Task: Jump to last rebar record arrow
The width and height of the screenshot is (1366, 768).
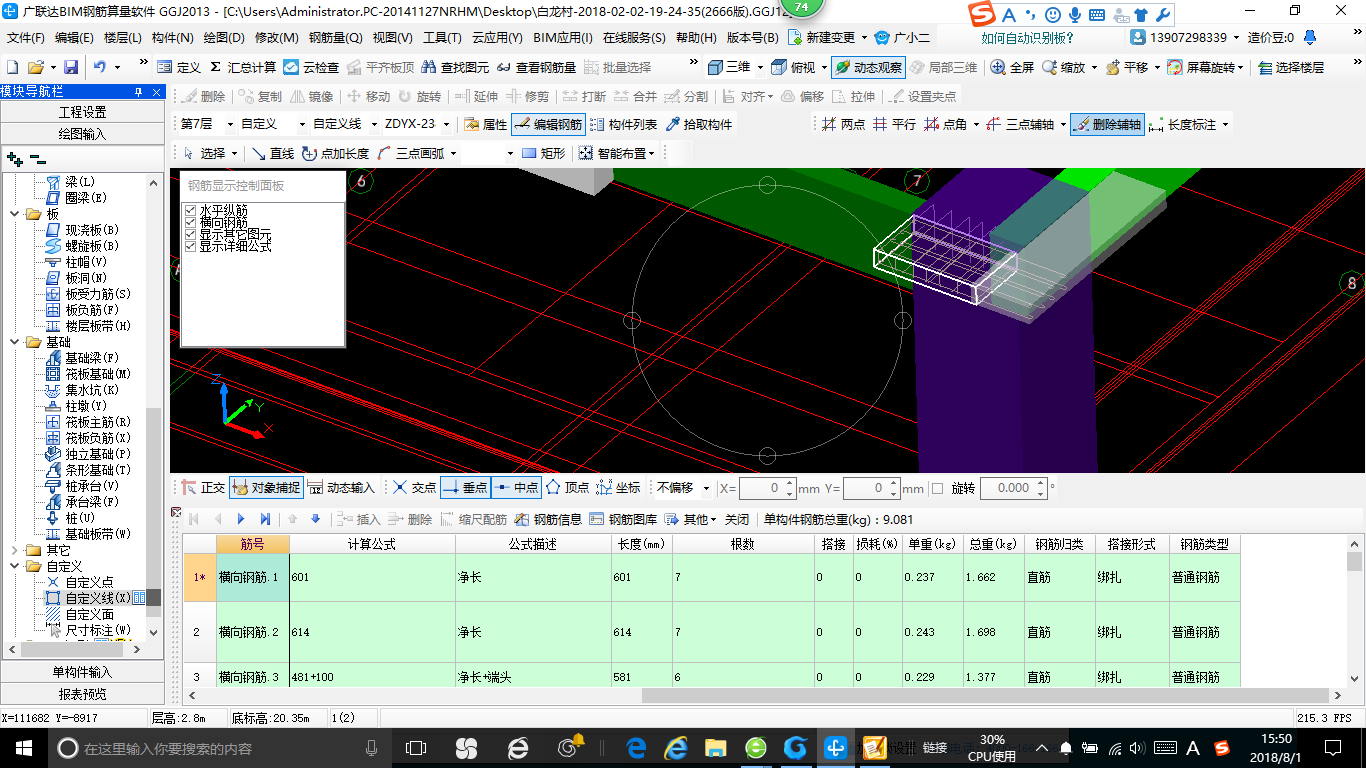Action: click(x=265, y=518)
